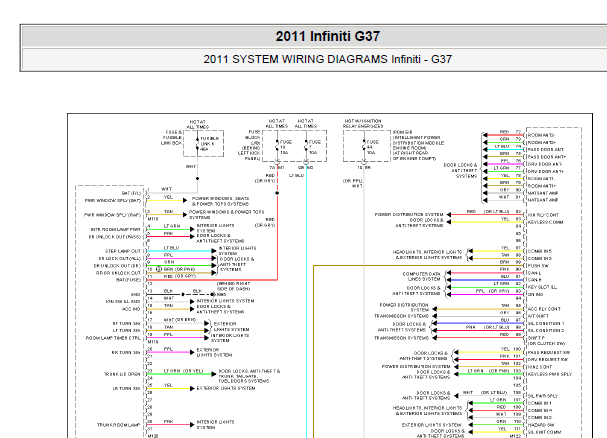Click the 'KEYLESS PWR SPLY' terminal label

point(550,374)
